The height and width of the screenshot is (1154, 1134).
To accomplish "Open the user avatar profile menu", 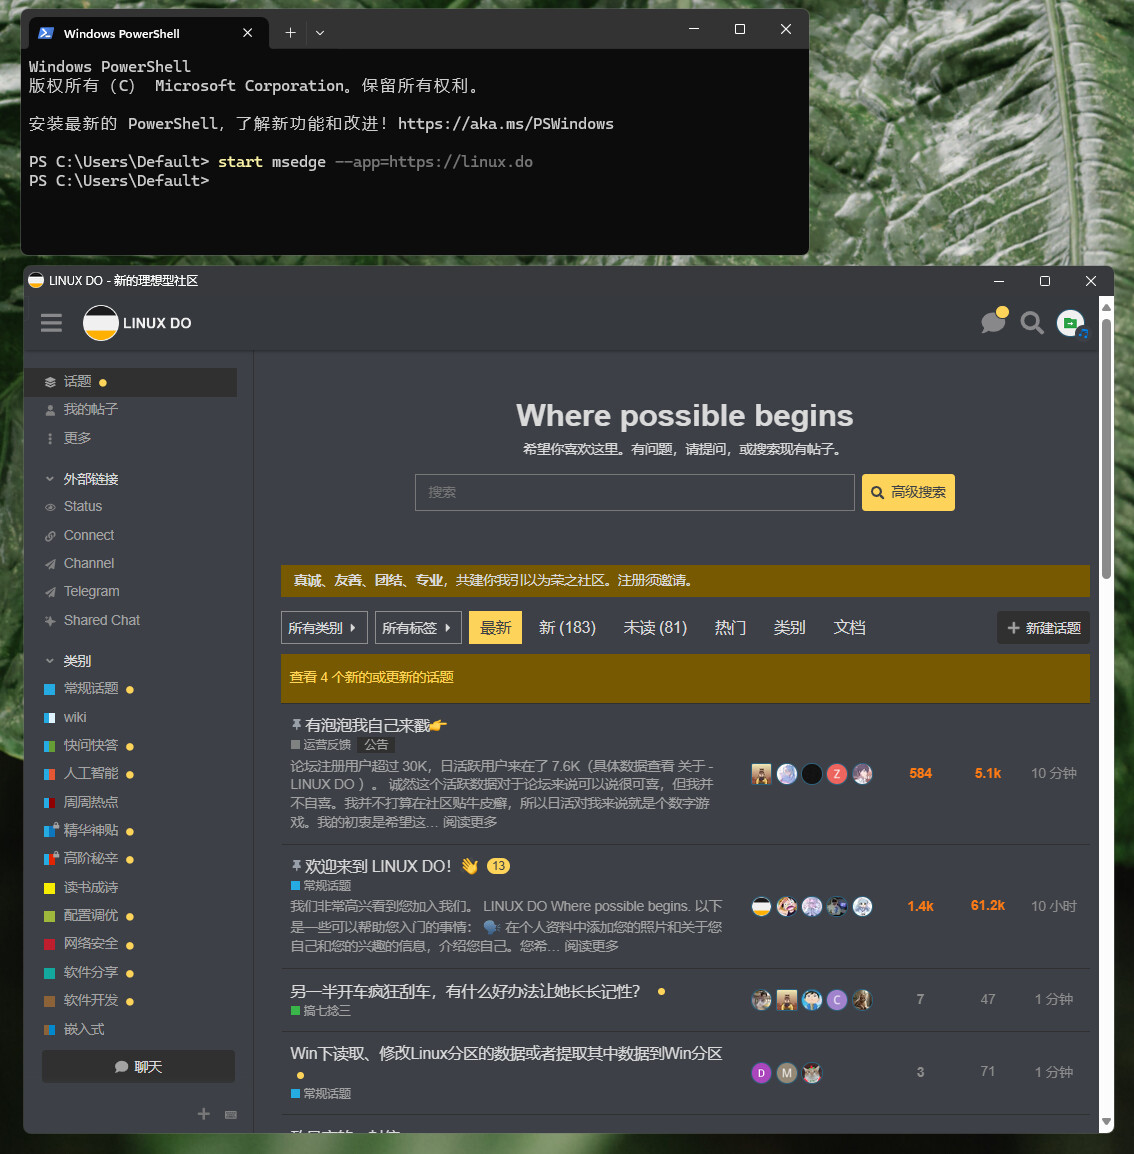I will (x=1071, y=323).
